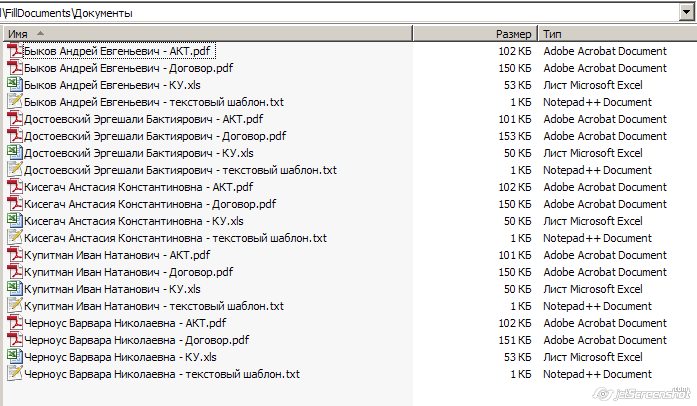Viewport: 697px width, 406px height.
Task: Click notepad icon of Купитман текстовый шаблон.txt
Action: click(x=15, y=306)
